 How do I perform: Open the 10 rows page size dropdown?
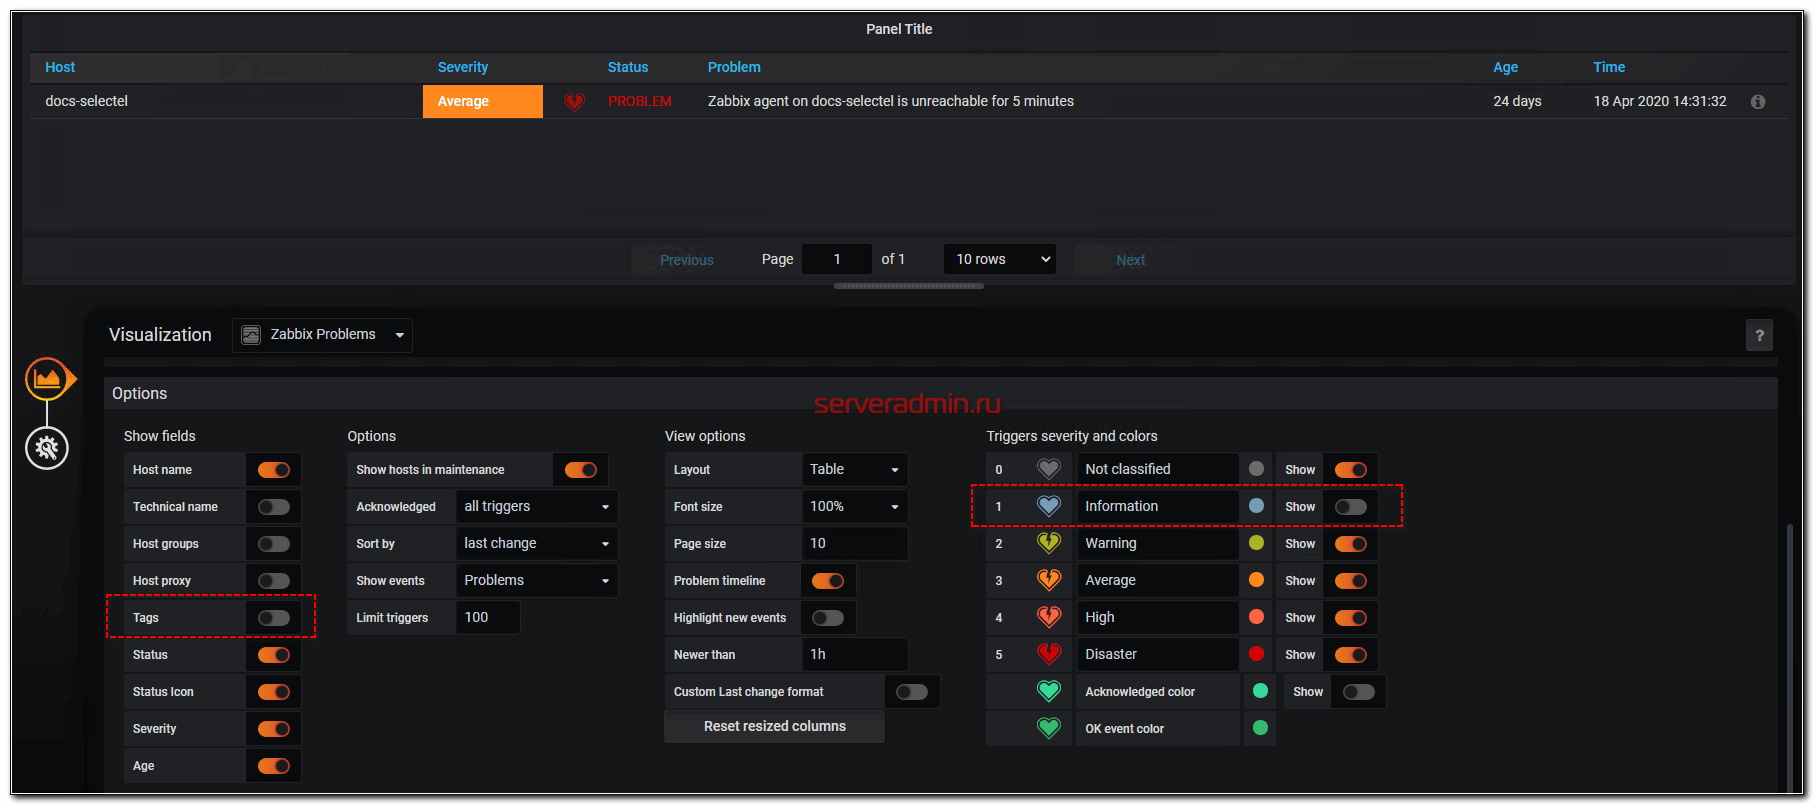[1000, 259]
